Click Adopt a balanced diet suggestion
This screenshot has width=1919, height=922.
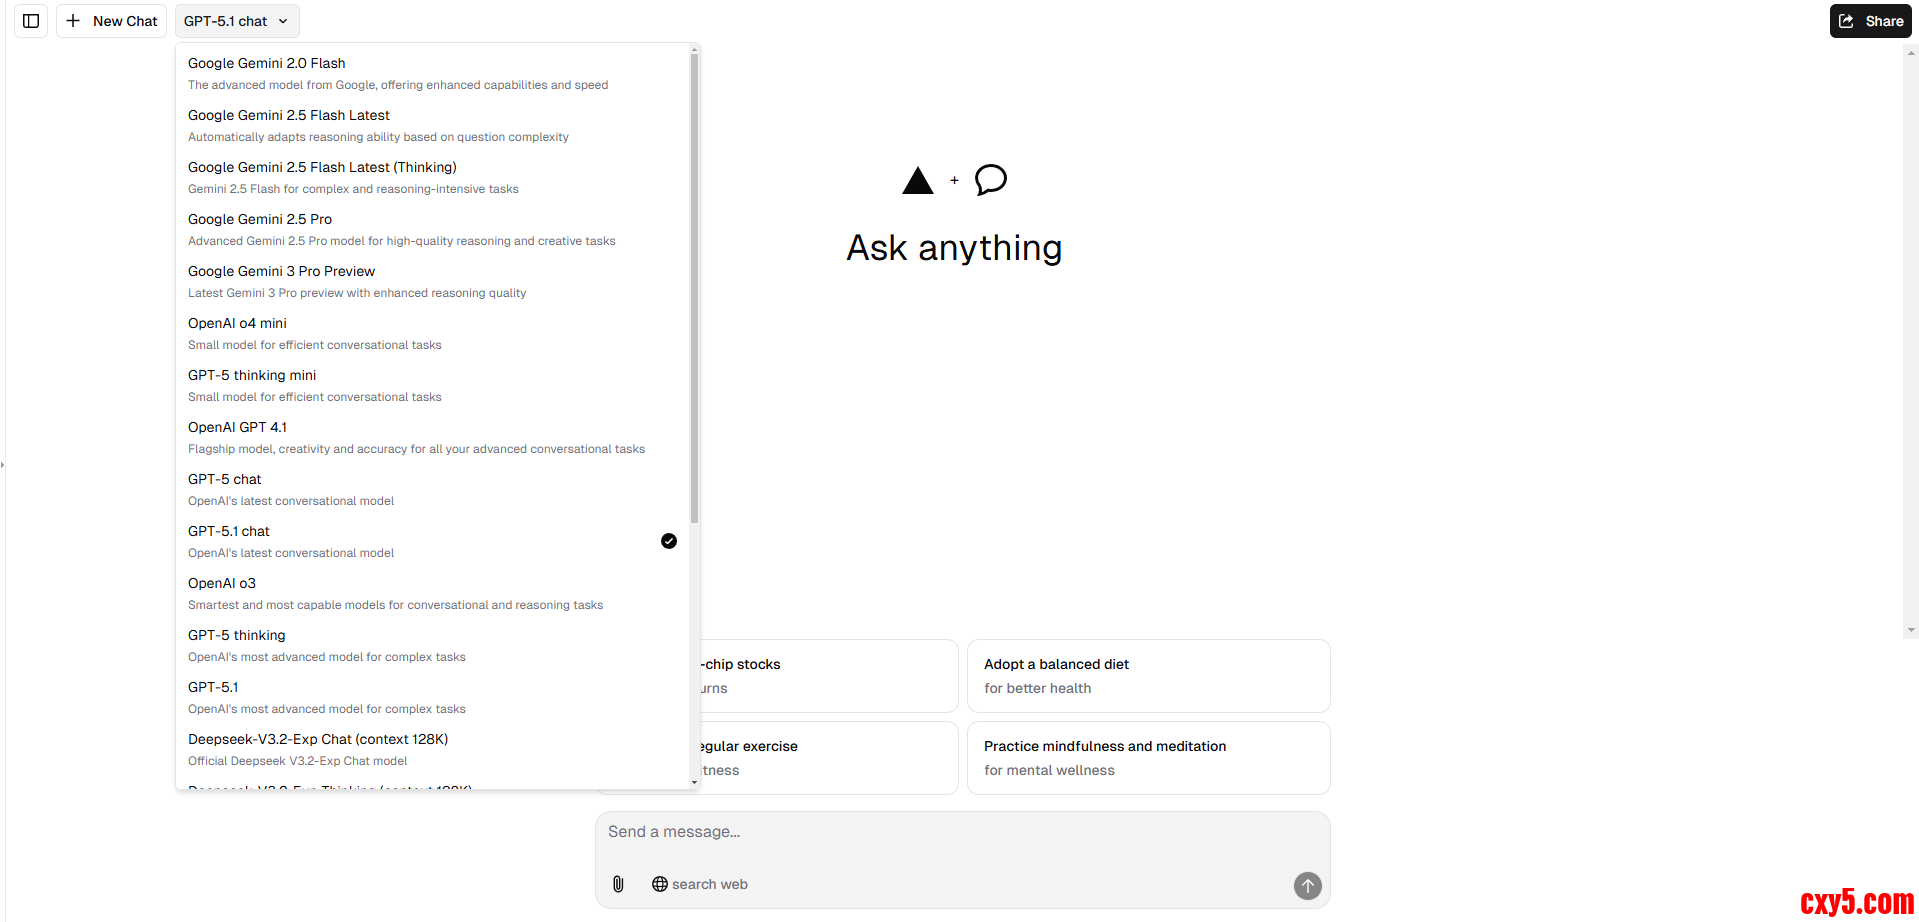click(x=1148, y=676)
